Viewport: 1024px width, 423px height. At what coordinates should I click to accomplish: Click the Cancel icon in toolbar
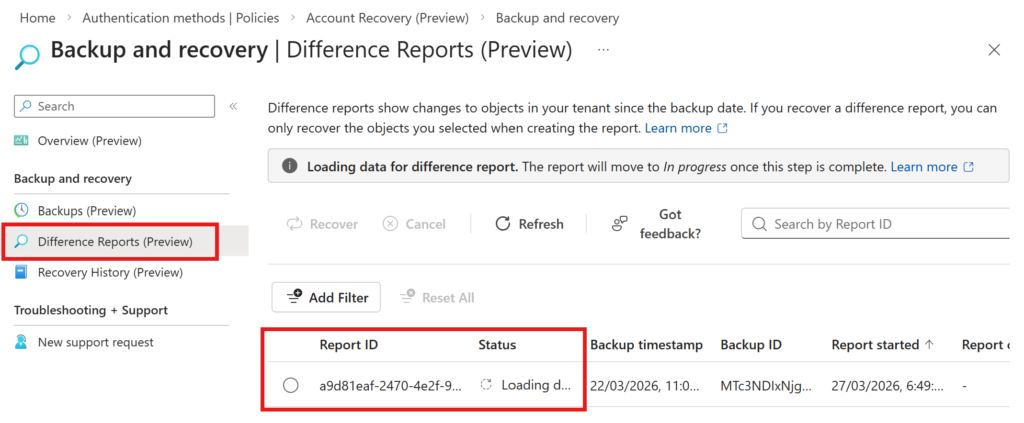coord(390,224)
